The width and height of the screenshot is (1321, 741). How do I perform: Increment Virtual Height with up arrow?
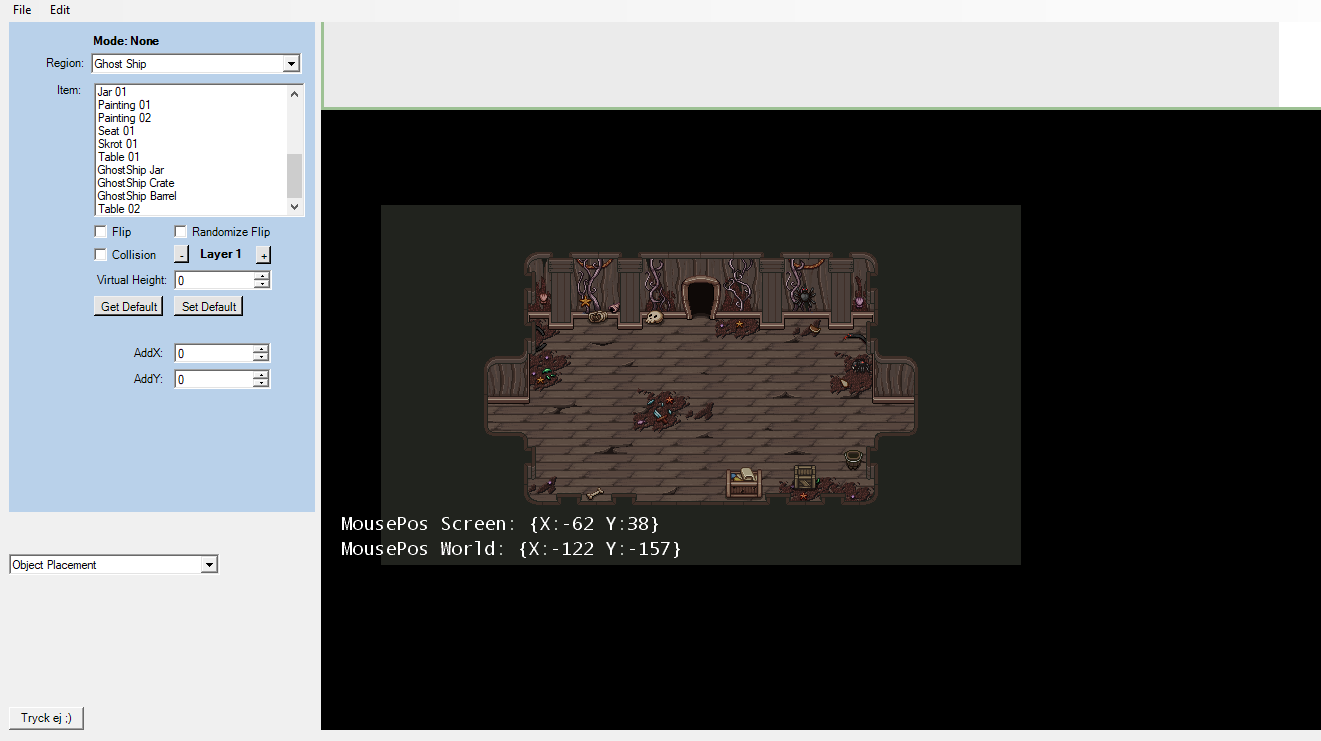tap(262, 276)
